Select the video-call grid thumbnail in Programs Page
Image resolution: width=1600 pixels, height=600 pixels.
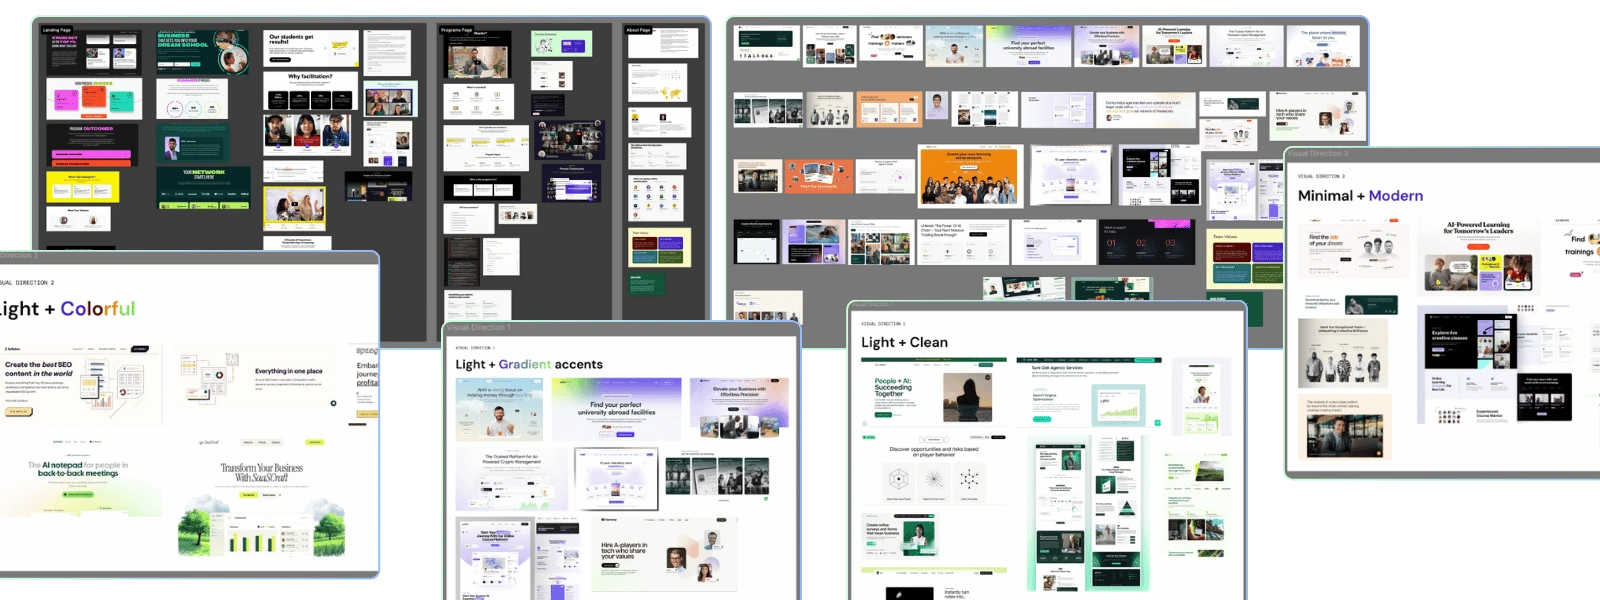point(570,140)
